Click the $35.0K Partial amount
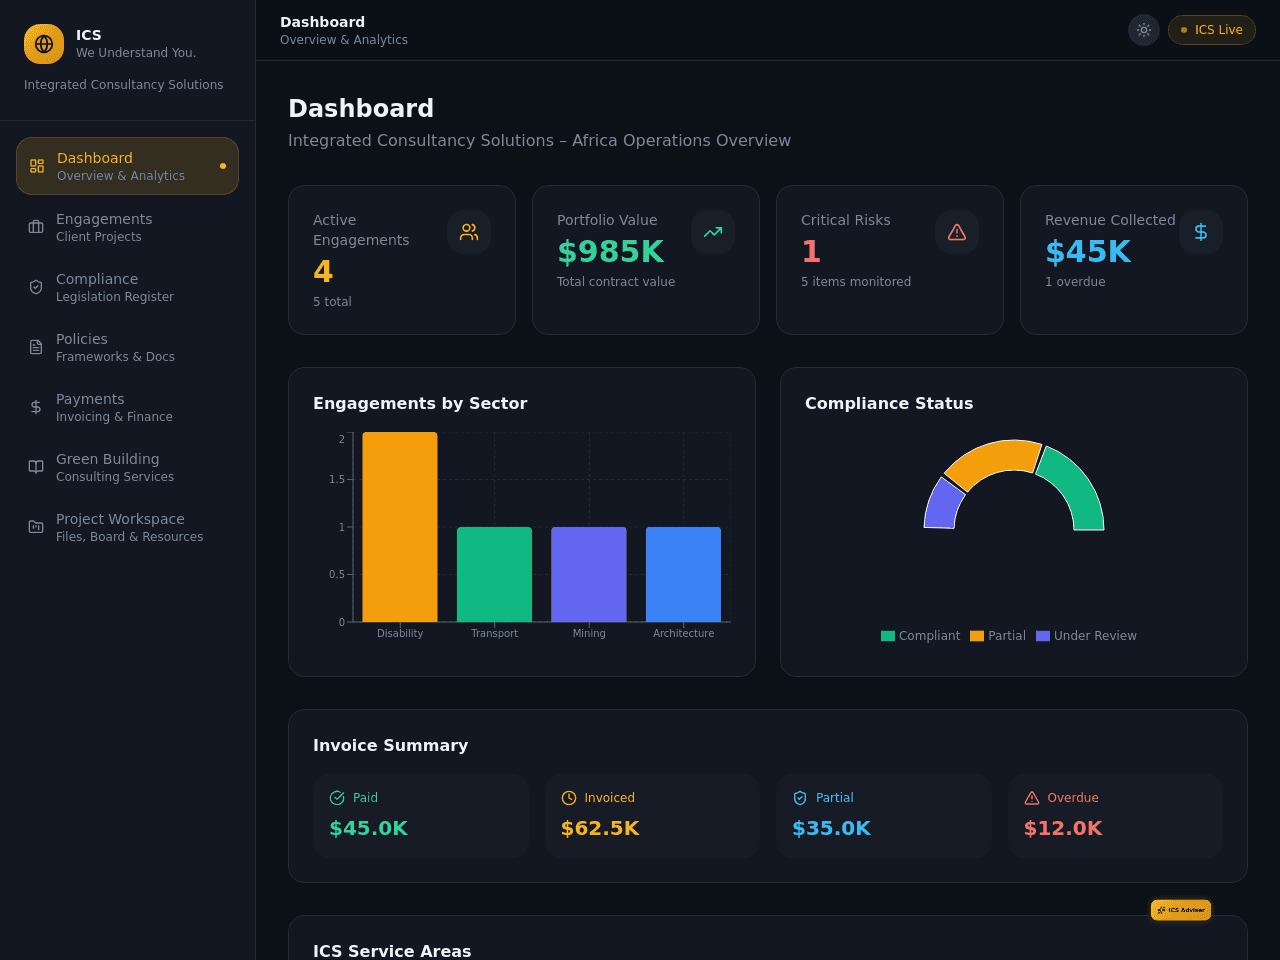The image size is (1280, 960). (x=831, y=828)
